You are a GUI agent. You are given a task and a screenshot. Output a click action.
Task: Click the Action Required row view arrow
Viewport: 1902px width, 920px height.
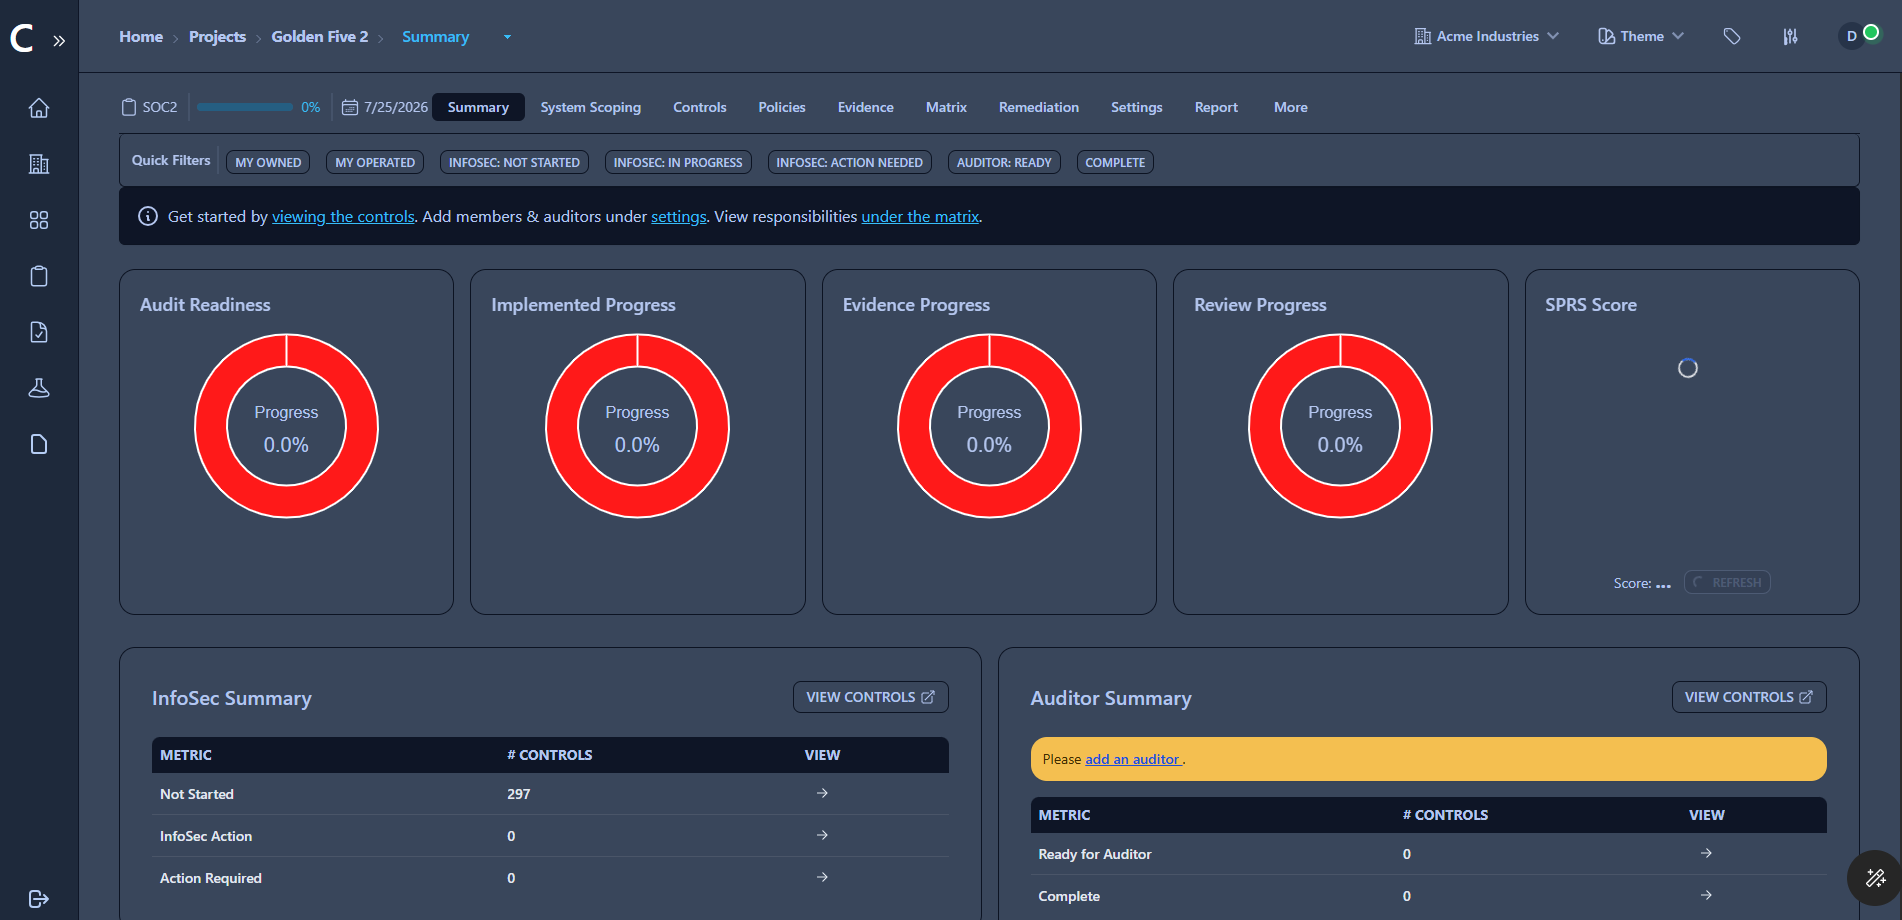(x=822, y=877)
